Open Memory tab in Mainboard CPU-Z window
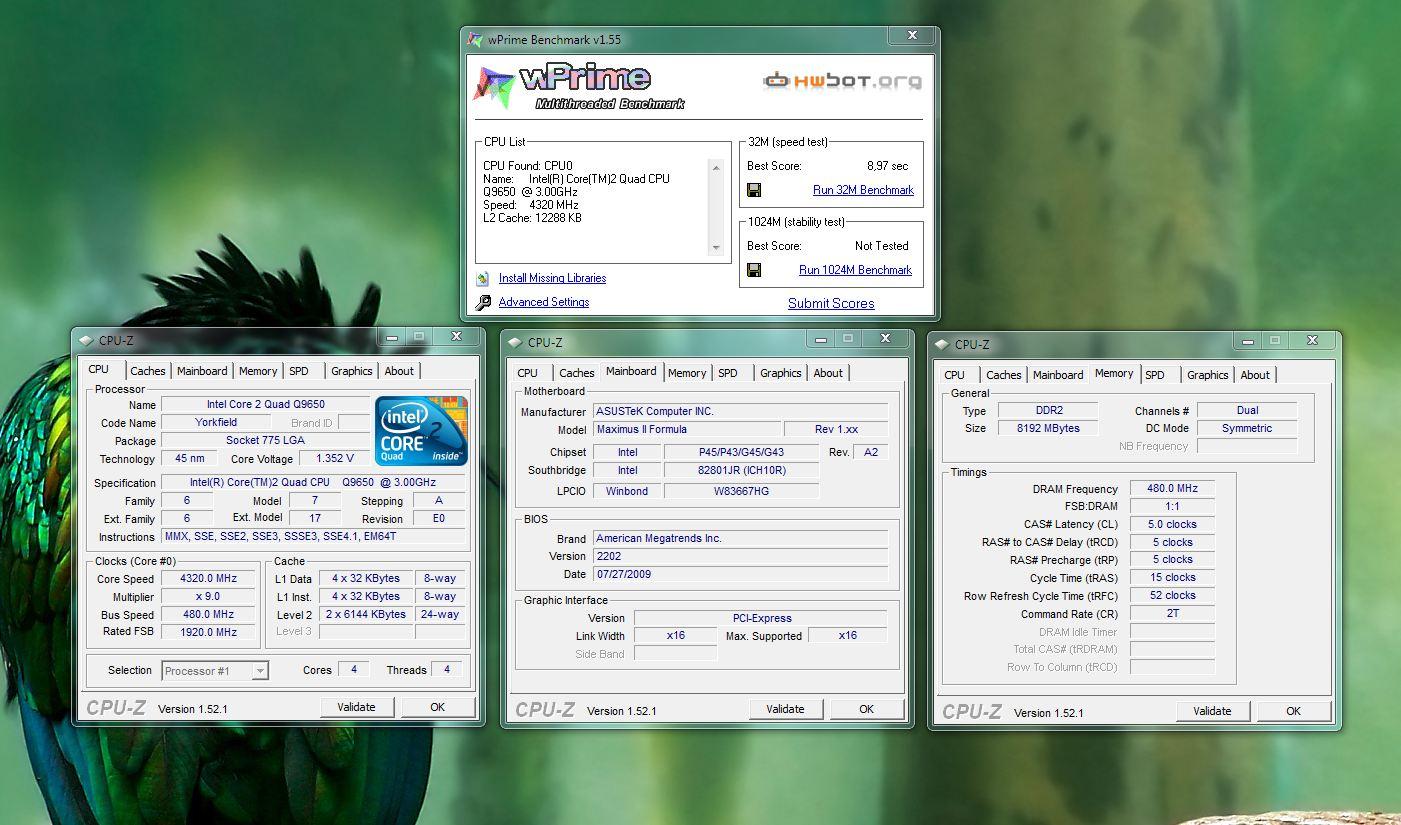The height and width of the screenshot is (825, 1401). click(x=687, y=373)
